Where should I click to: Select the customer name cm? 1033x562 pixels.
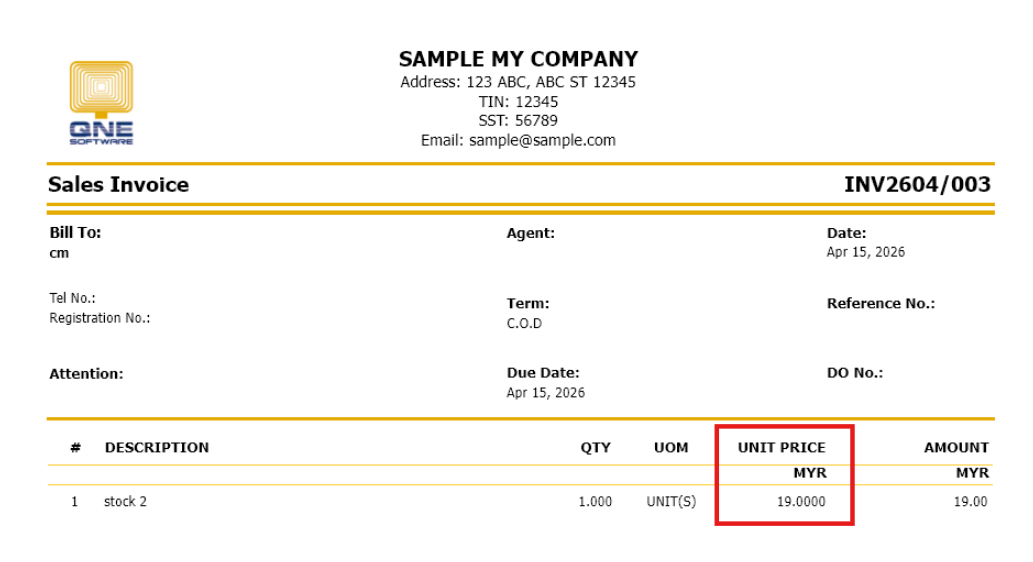click(59, 253)
